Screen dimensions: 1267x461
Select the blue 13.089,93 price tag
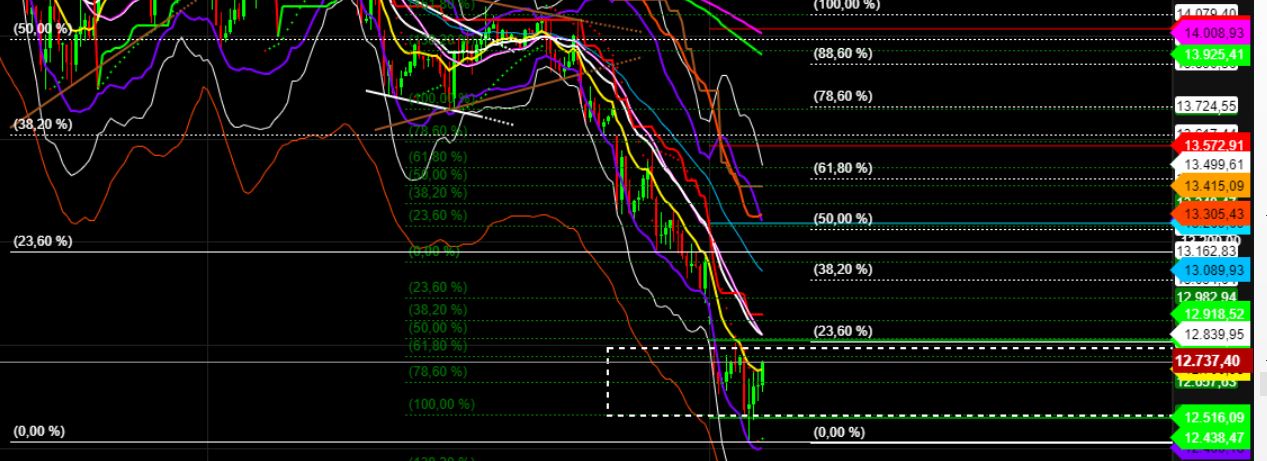[x=1209, y=270]
